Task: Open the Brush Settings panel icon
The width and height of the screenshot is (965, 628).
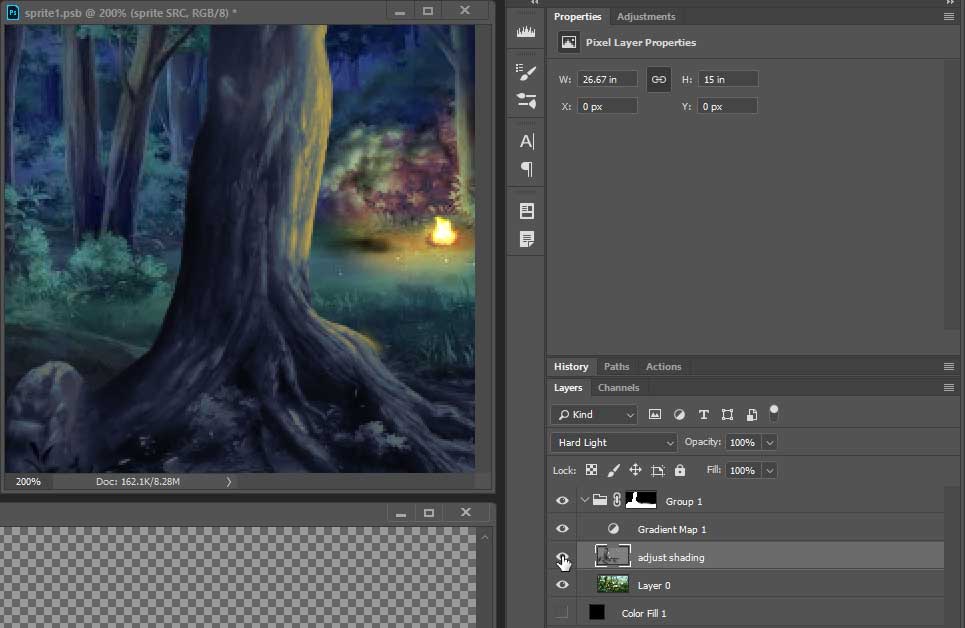Action: [526, 70]
